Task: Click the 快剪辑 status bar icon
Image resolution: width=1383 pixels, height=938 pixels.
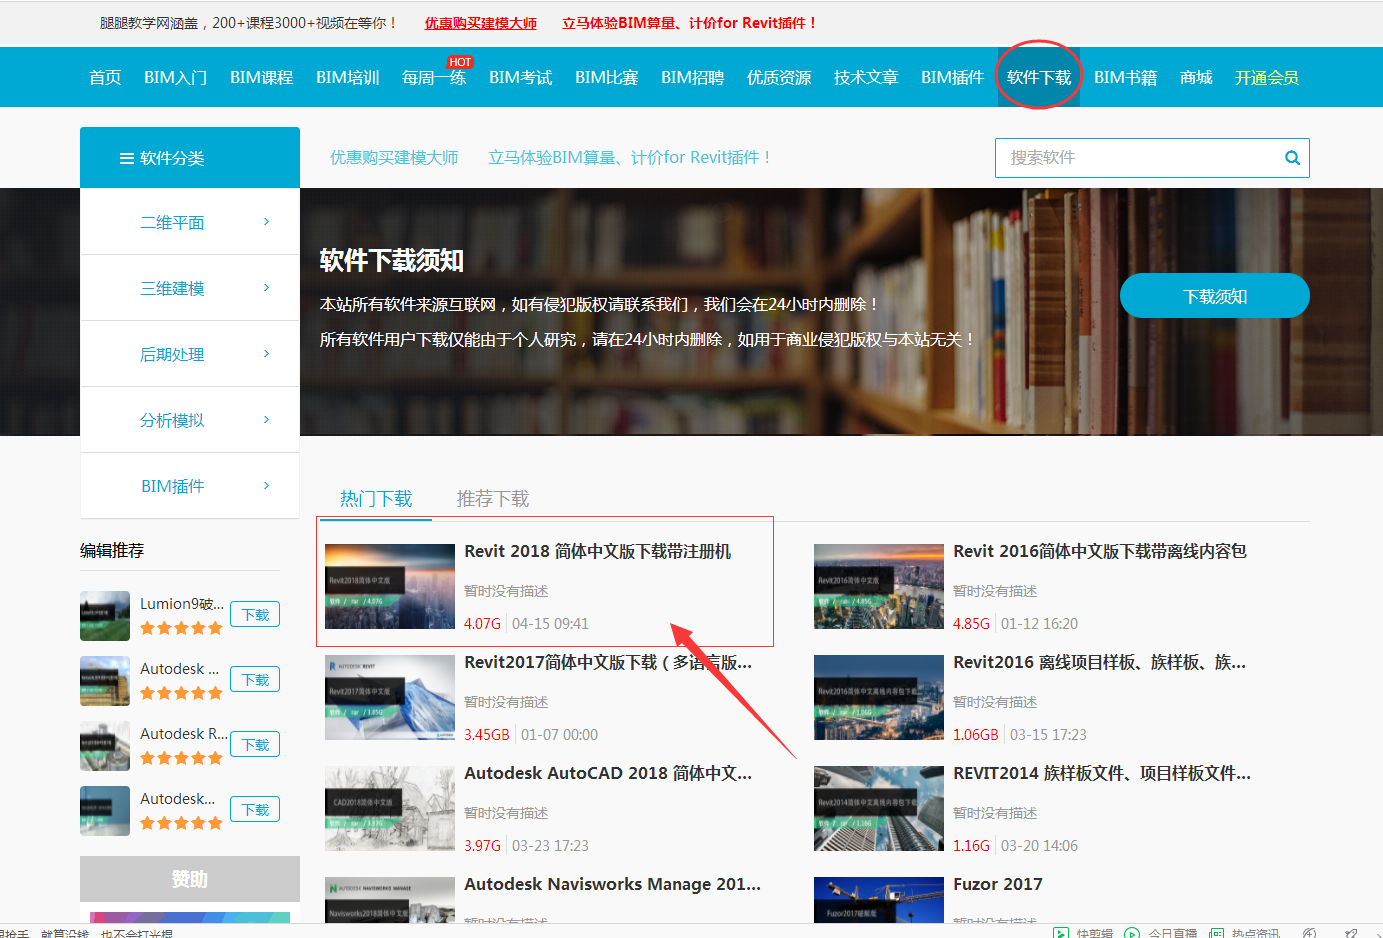Action: coord(1060,932)
